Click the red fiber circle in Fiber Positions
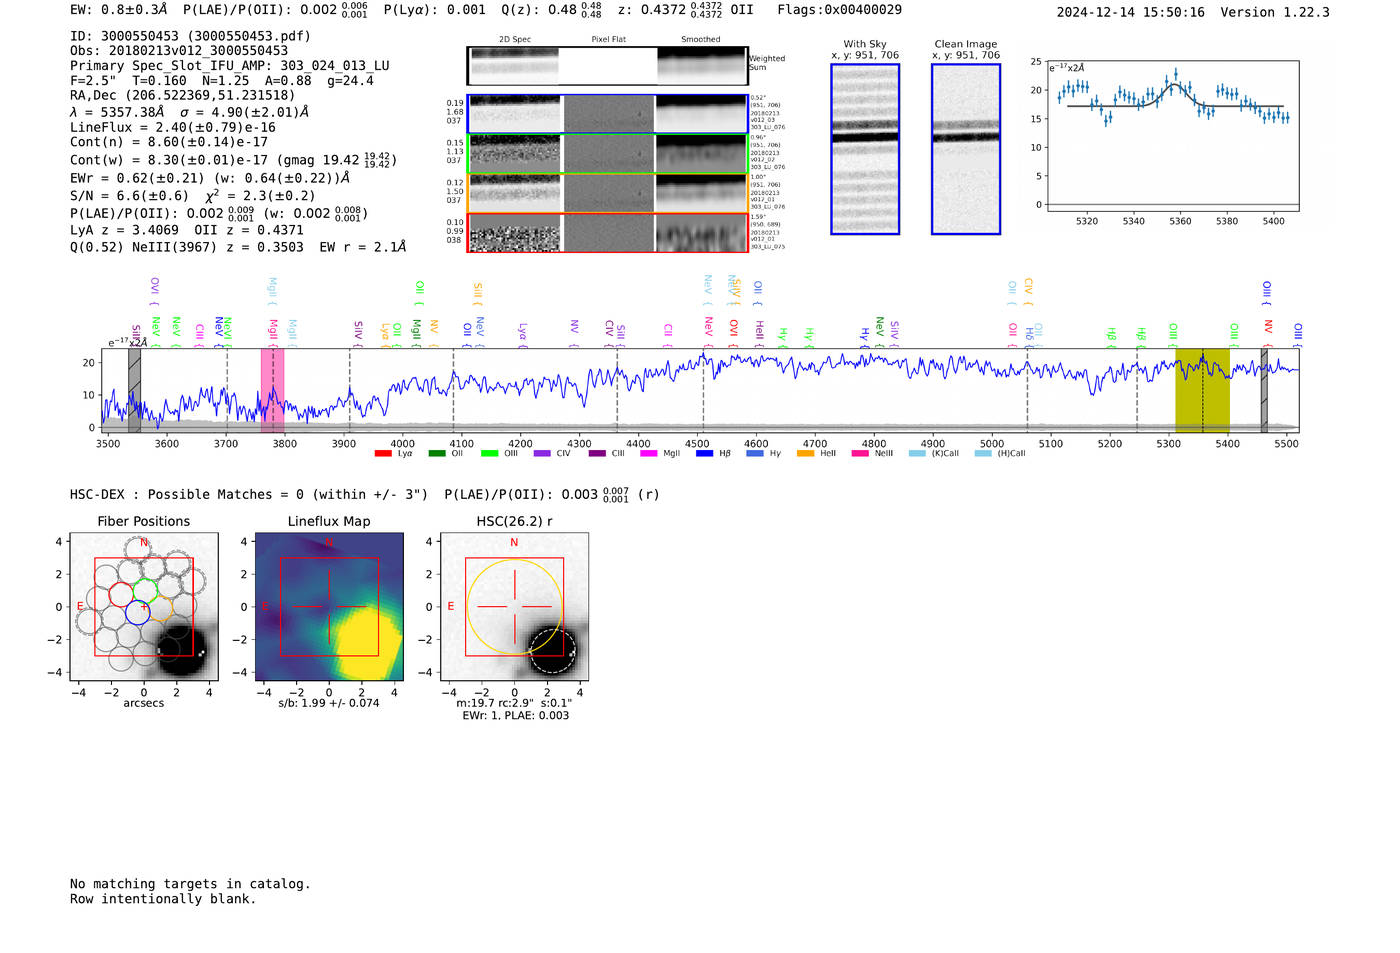Screen dimensions: 1400x953 coord(121,594)
